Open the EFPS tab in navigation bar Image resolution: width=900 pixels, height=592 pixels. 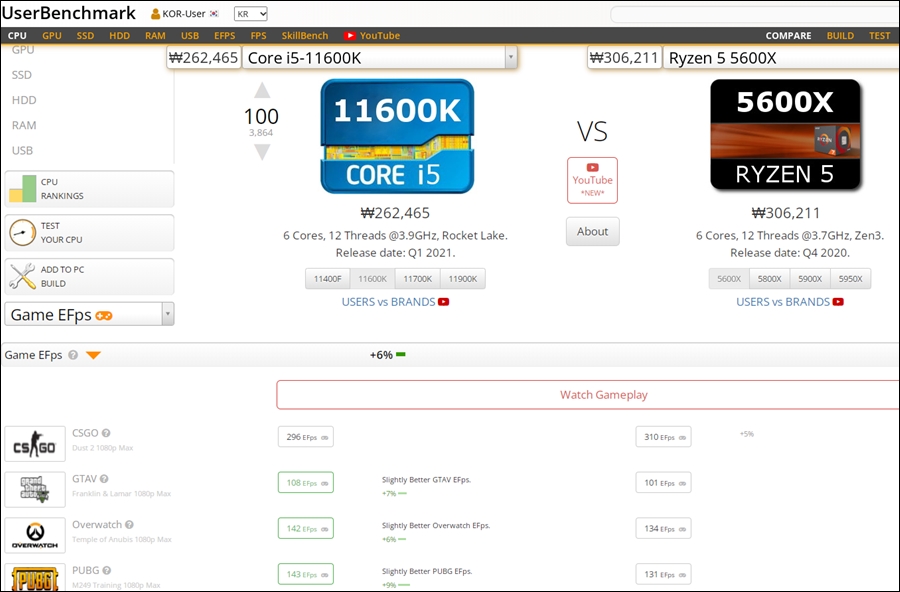click(x=224, y=36)
